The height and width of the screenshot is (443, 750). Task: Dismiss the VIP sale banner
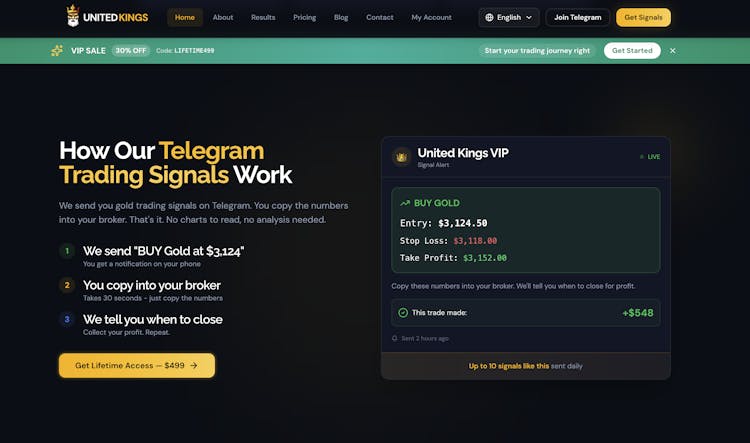(673, 50)
